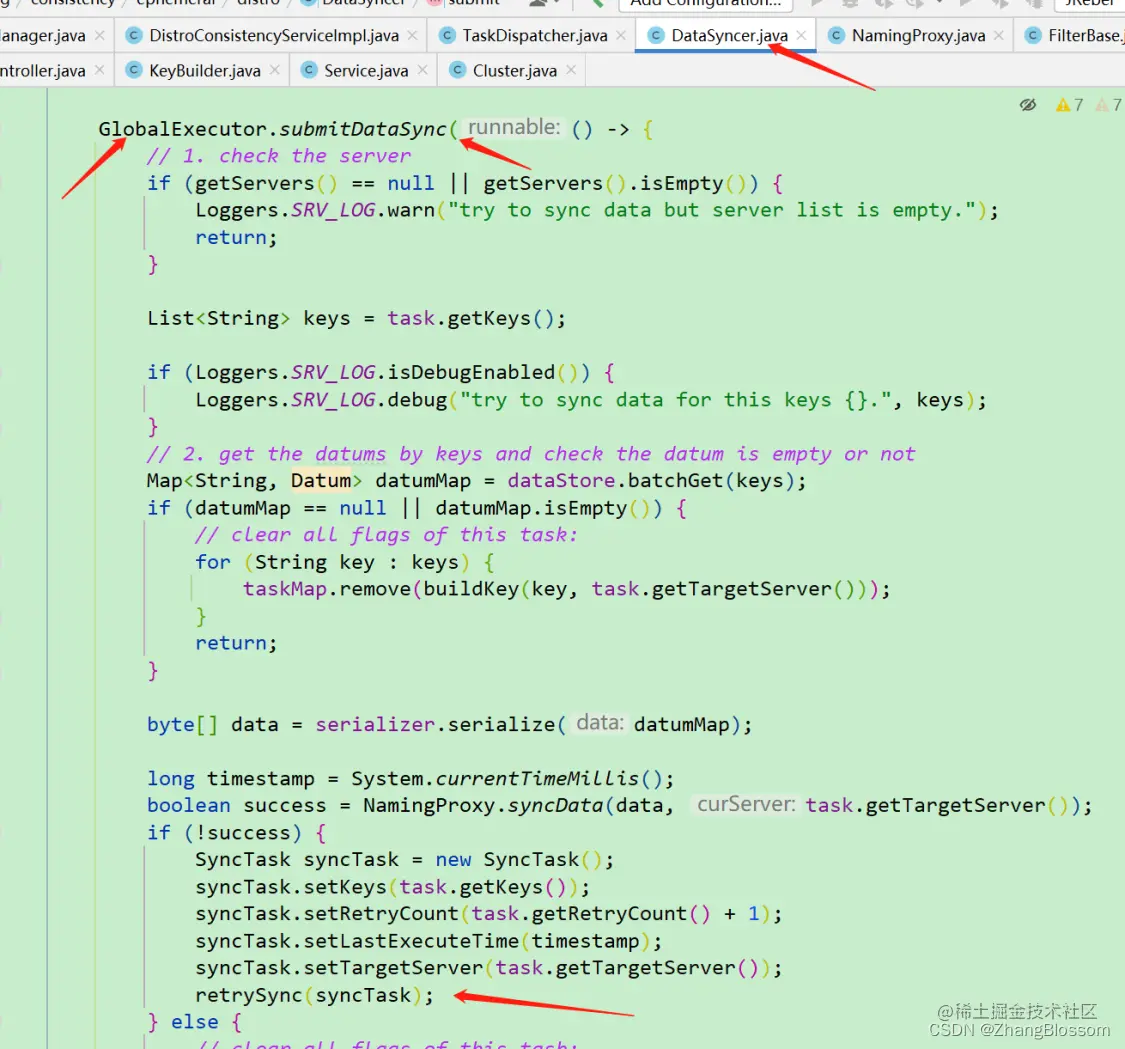
Task: Click the NamingProxy.syncData call
Action: 483,806
